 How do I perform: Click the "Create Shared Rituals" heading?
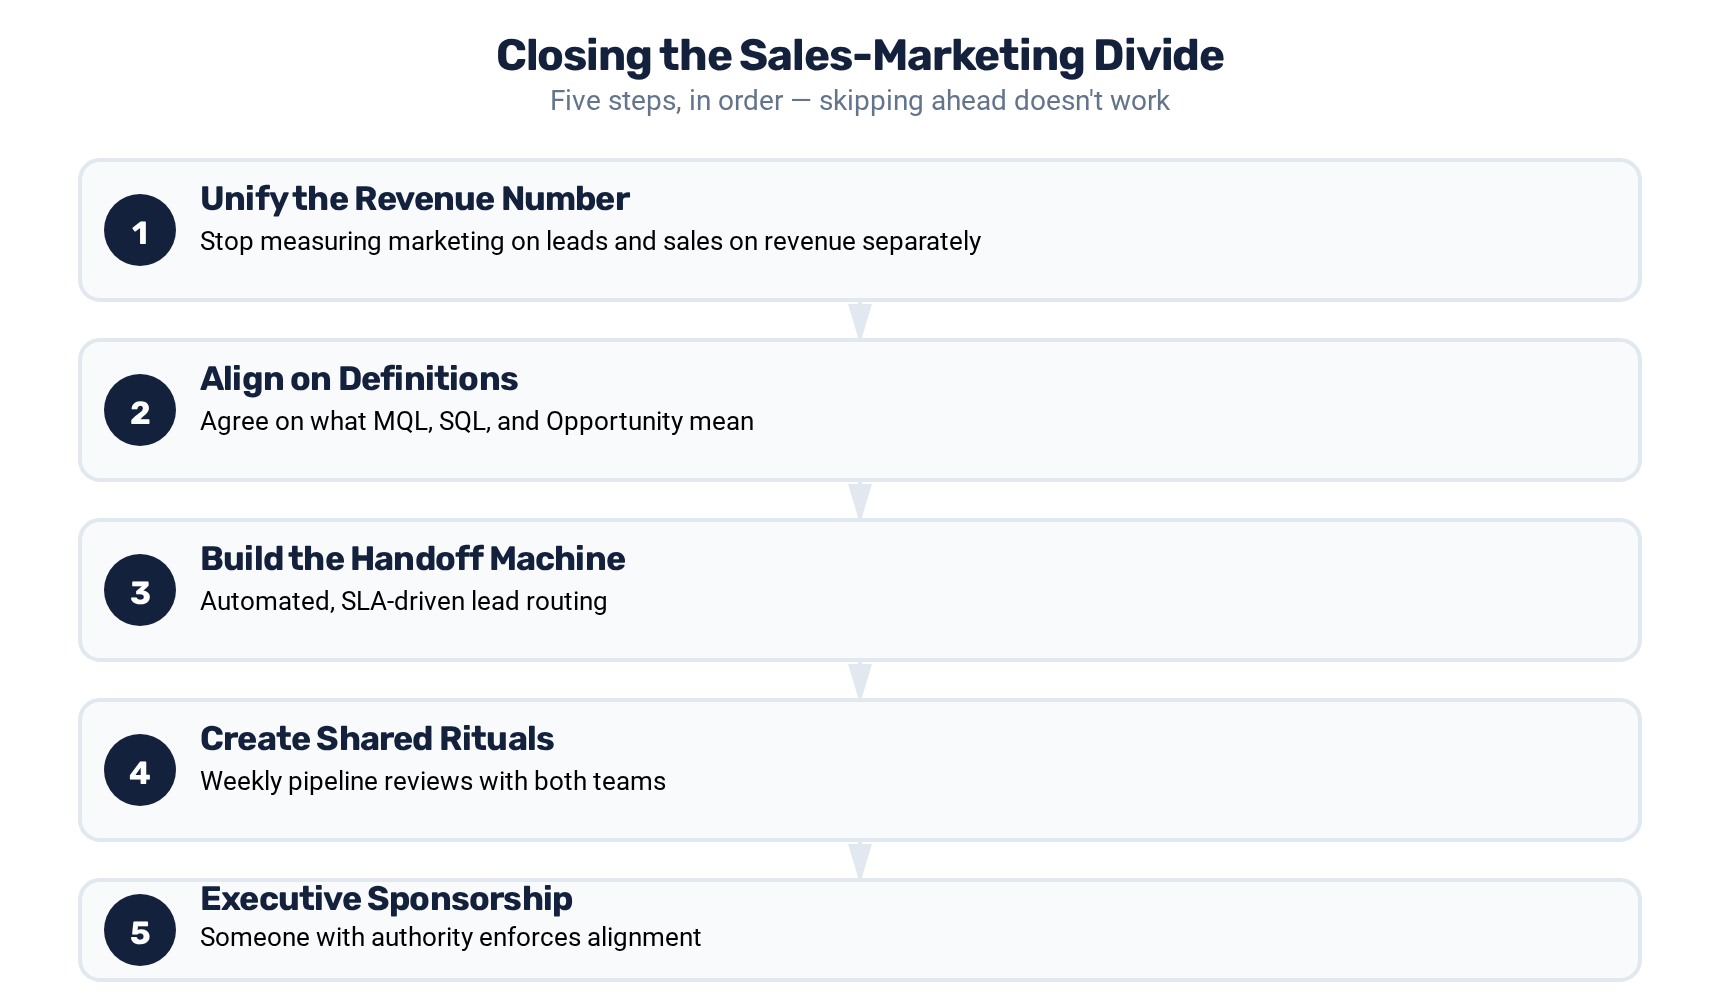point(377,739)
